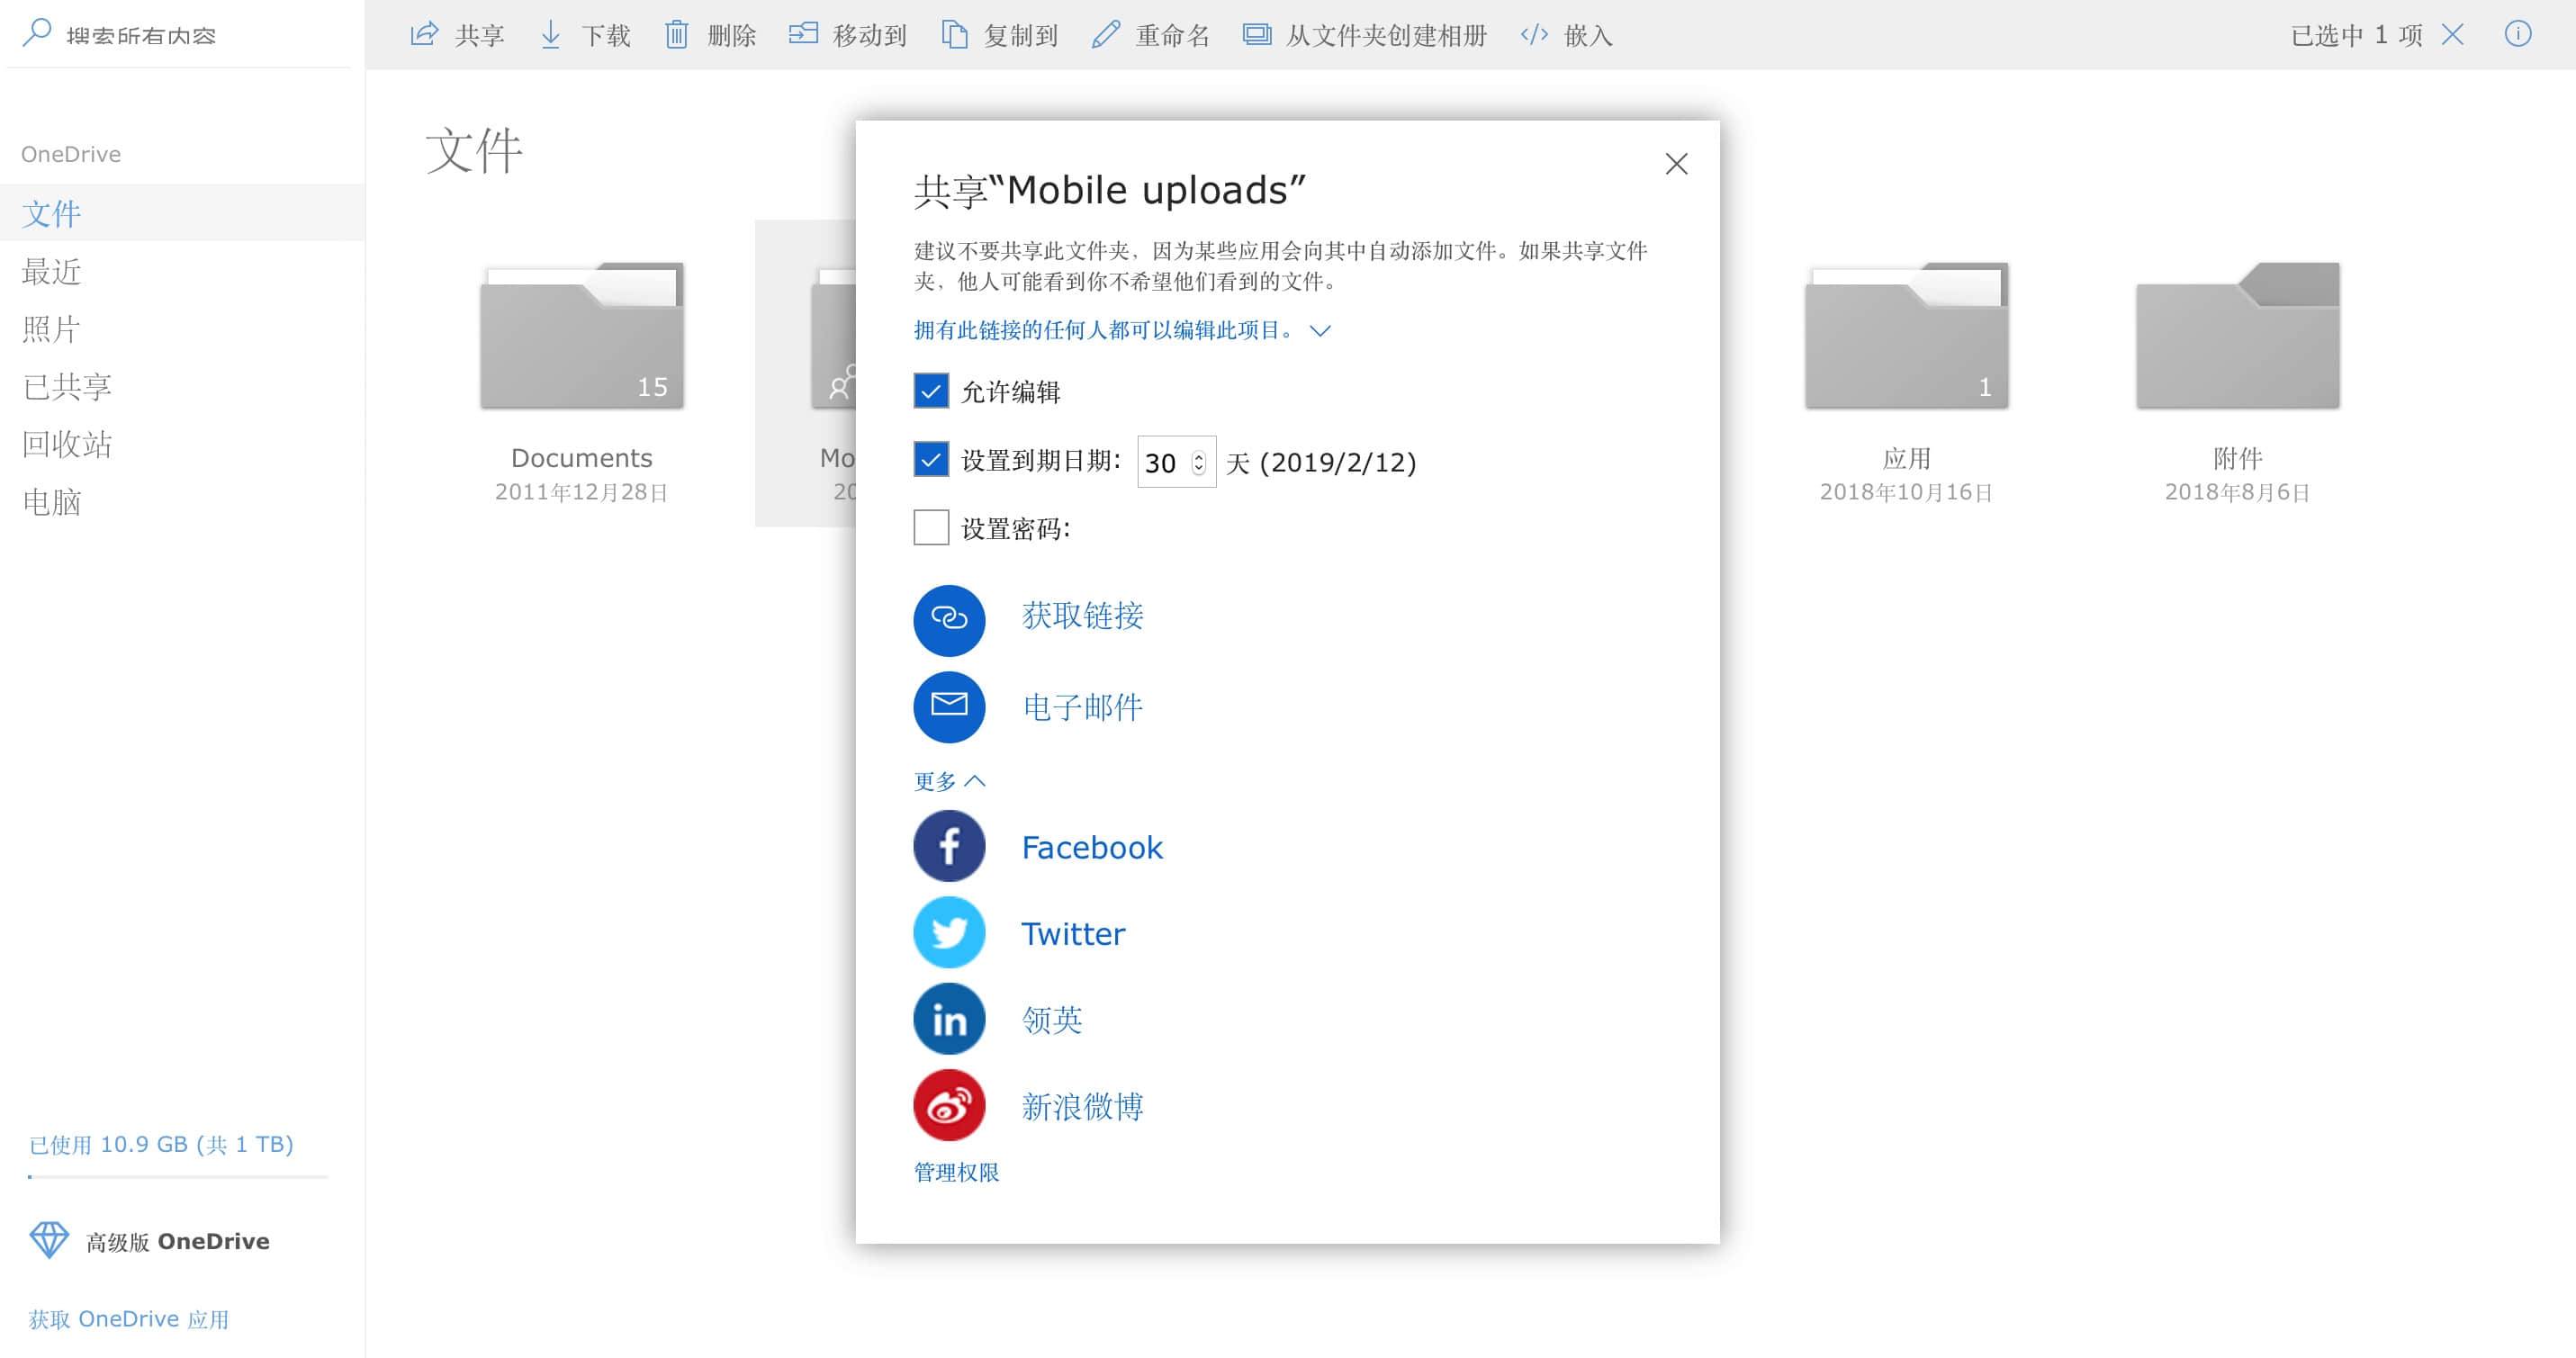2576x1358 pixels.
Task: Close the share dialog with the X
Action: [1677, 164]
